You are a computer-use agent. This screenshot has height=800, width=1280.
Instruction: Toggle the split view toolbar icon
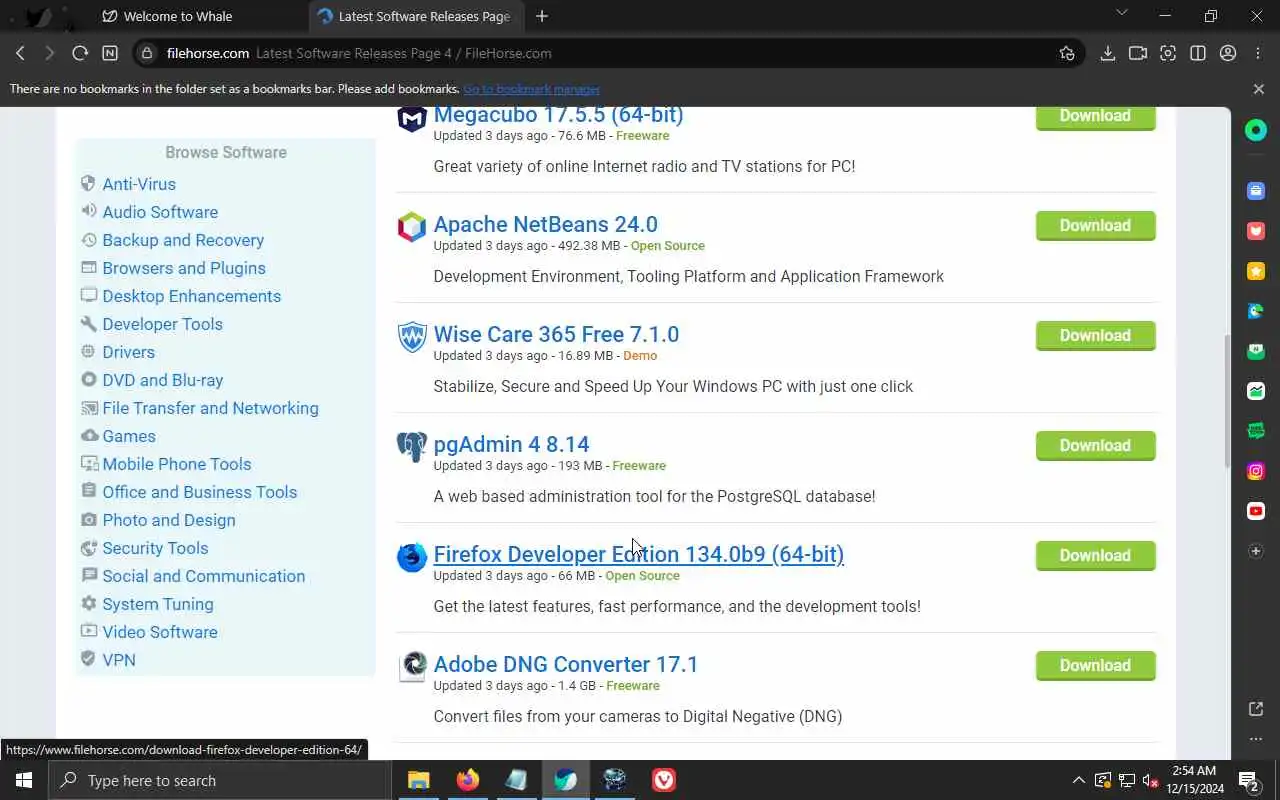(x=1197, y=53)
